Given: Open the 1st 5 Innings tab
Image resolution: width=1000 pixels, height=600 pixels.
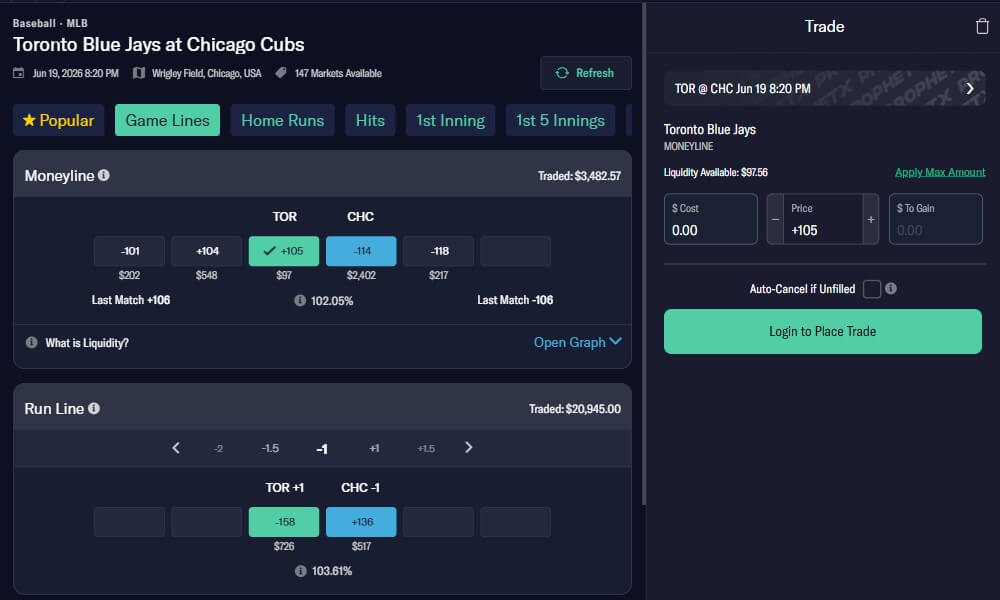Looking at the screenshot, I should (x=560, y=120).
